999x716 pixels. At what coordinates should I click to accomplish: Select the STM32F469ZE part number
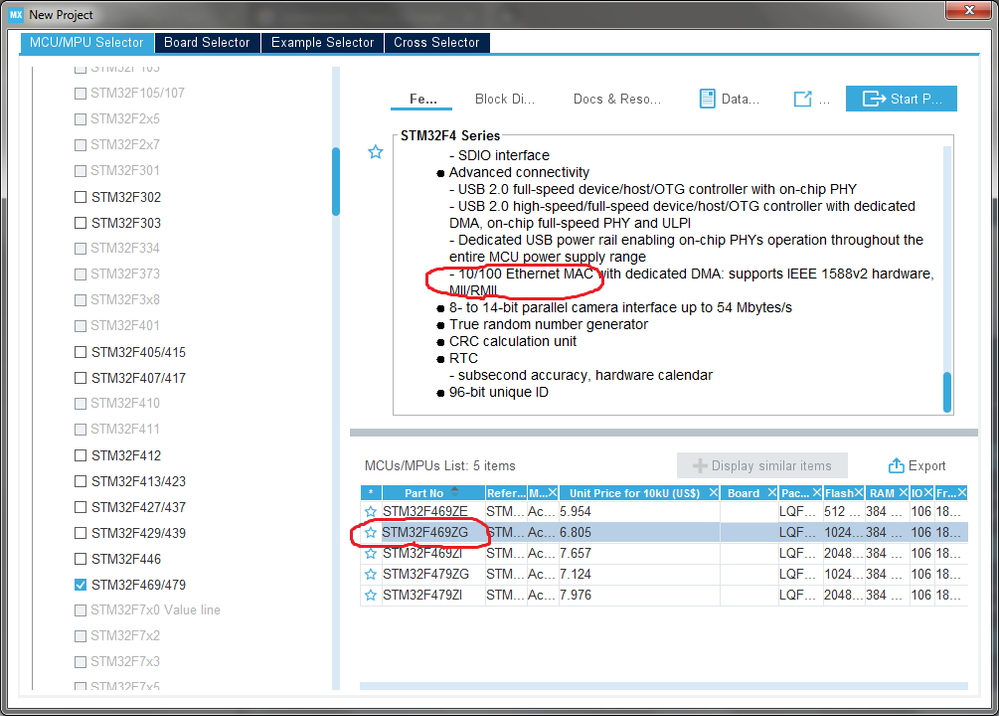pos(425,512)
